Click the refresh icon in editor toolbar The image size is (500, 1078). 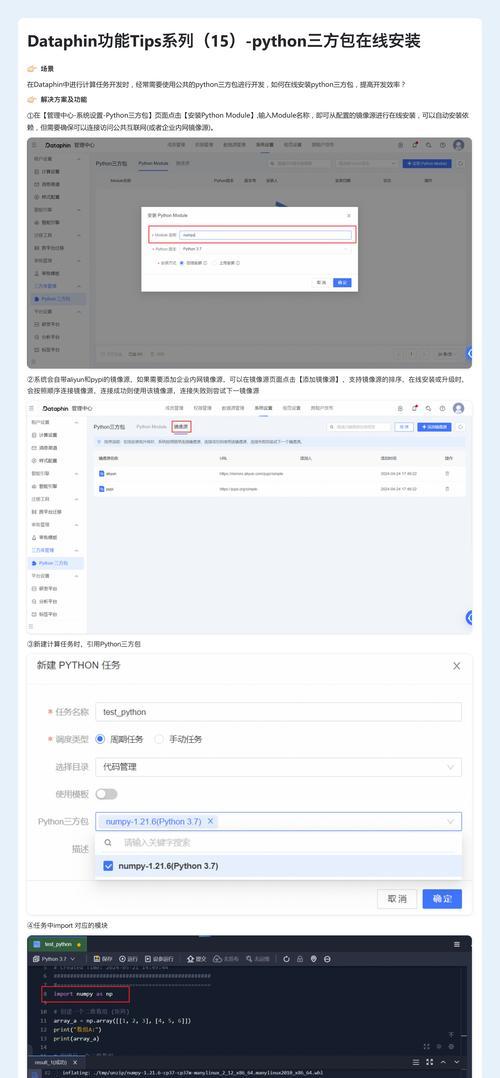click(286, 959)
